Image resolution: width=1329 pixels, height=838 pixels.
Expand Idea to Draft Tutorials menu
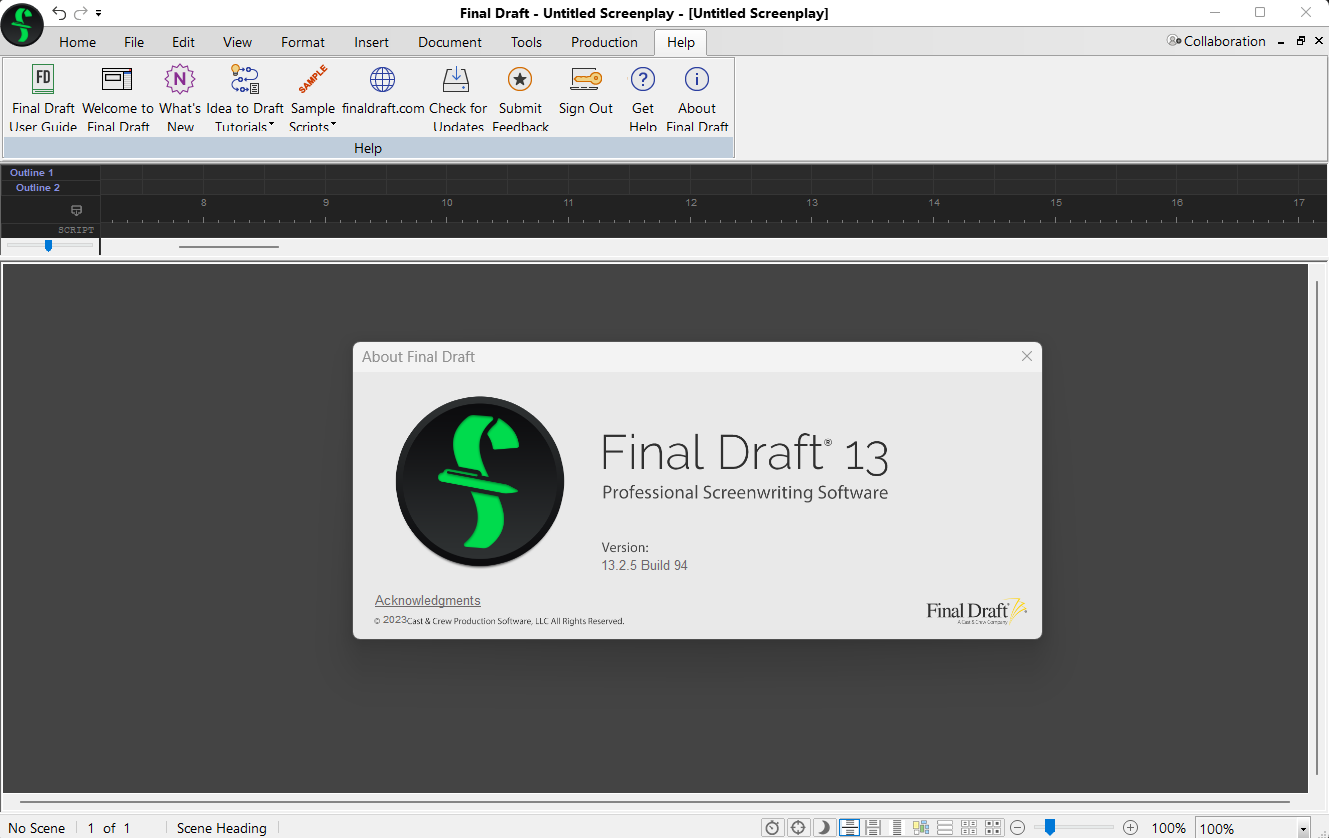pyautogui.click(x=245, y=98)
